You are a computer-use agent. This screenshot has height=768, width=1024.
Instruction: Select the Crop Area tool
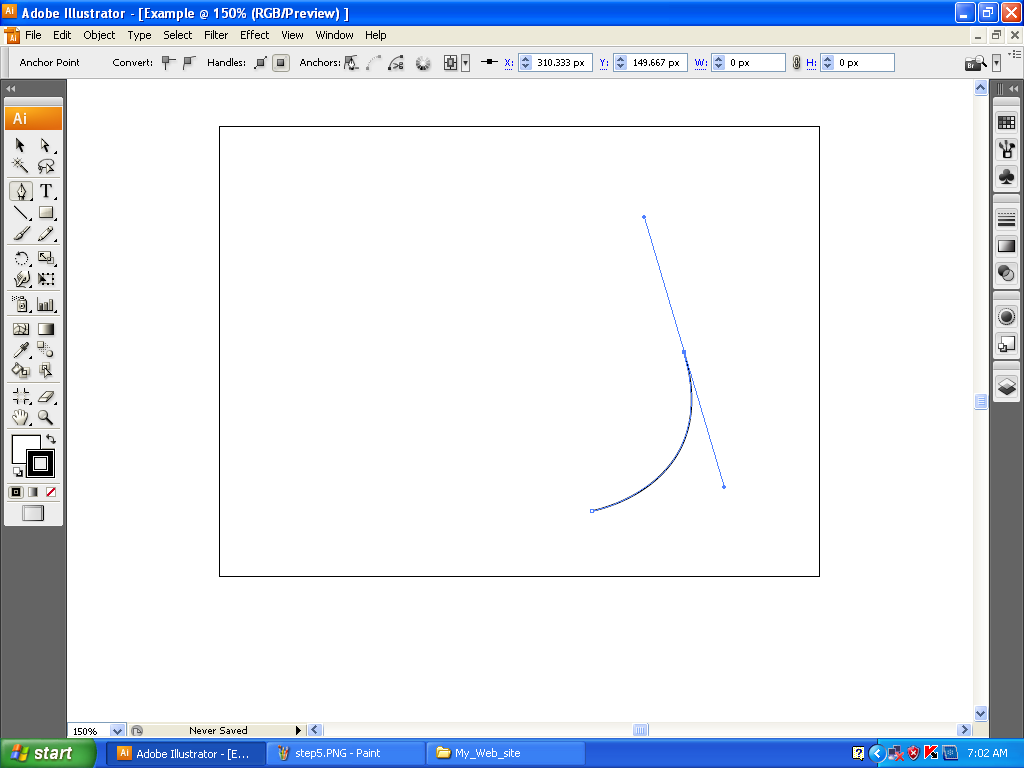pyautogui.click(x=20, y=396)
